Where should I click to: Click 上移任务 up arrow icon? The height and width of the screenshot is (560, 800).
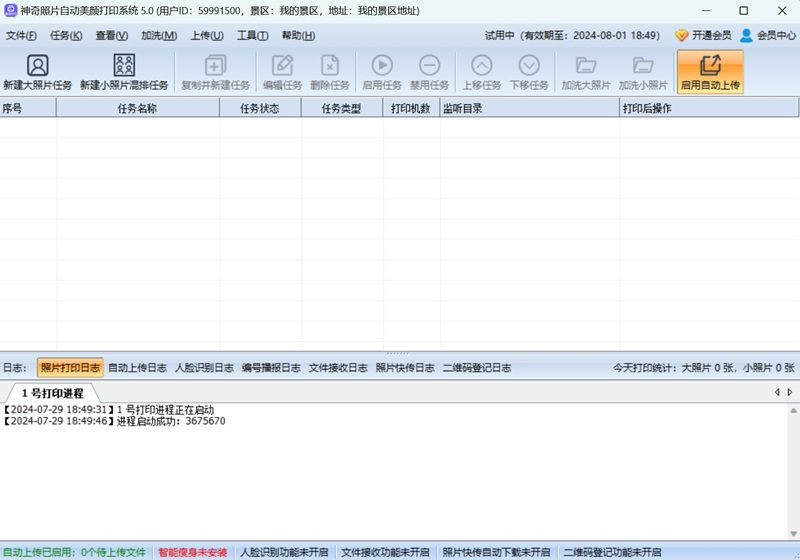(482, 65)
